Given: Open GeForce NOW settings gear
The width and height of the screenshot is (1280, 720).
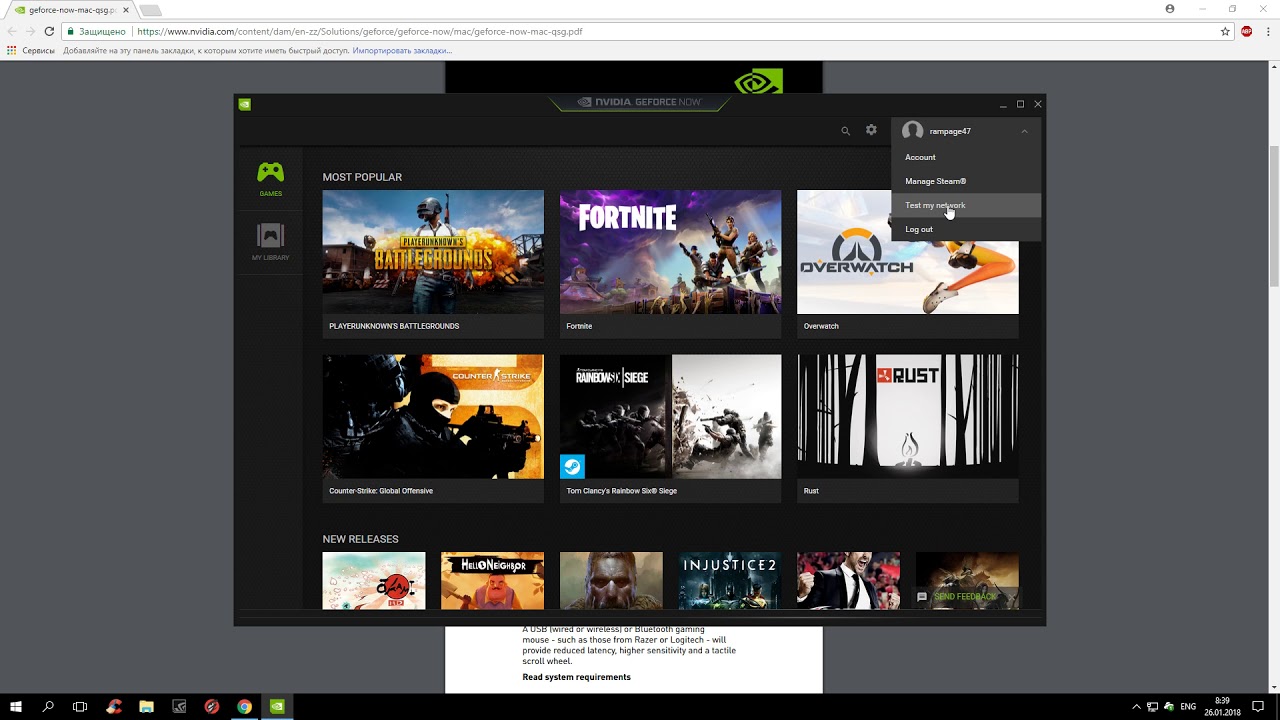Looking at the screenshot, I should pos(871,130).
